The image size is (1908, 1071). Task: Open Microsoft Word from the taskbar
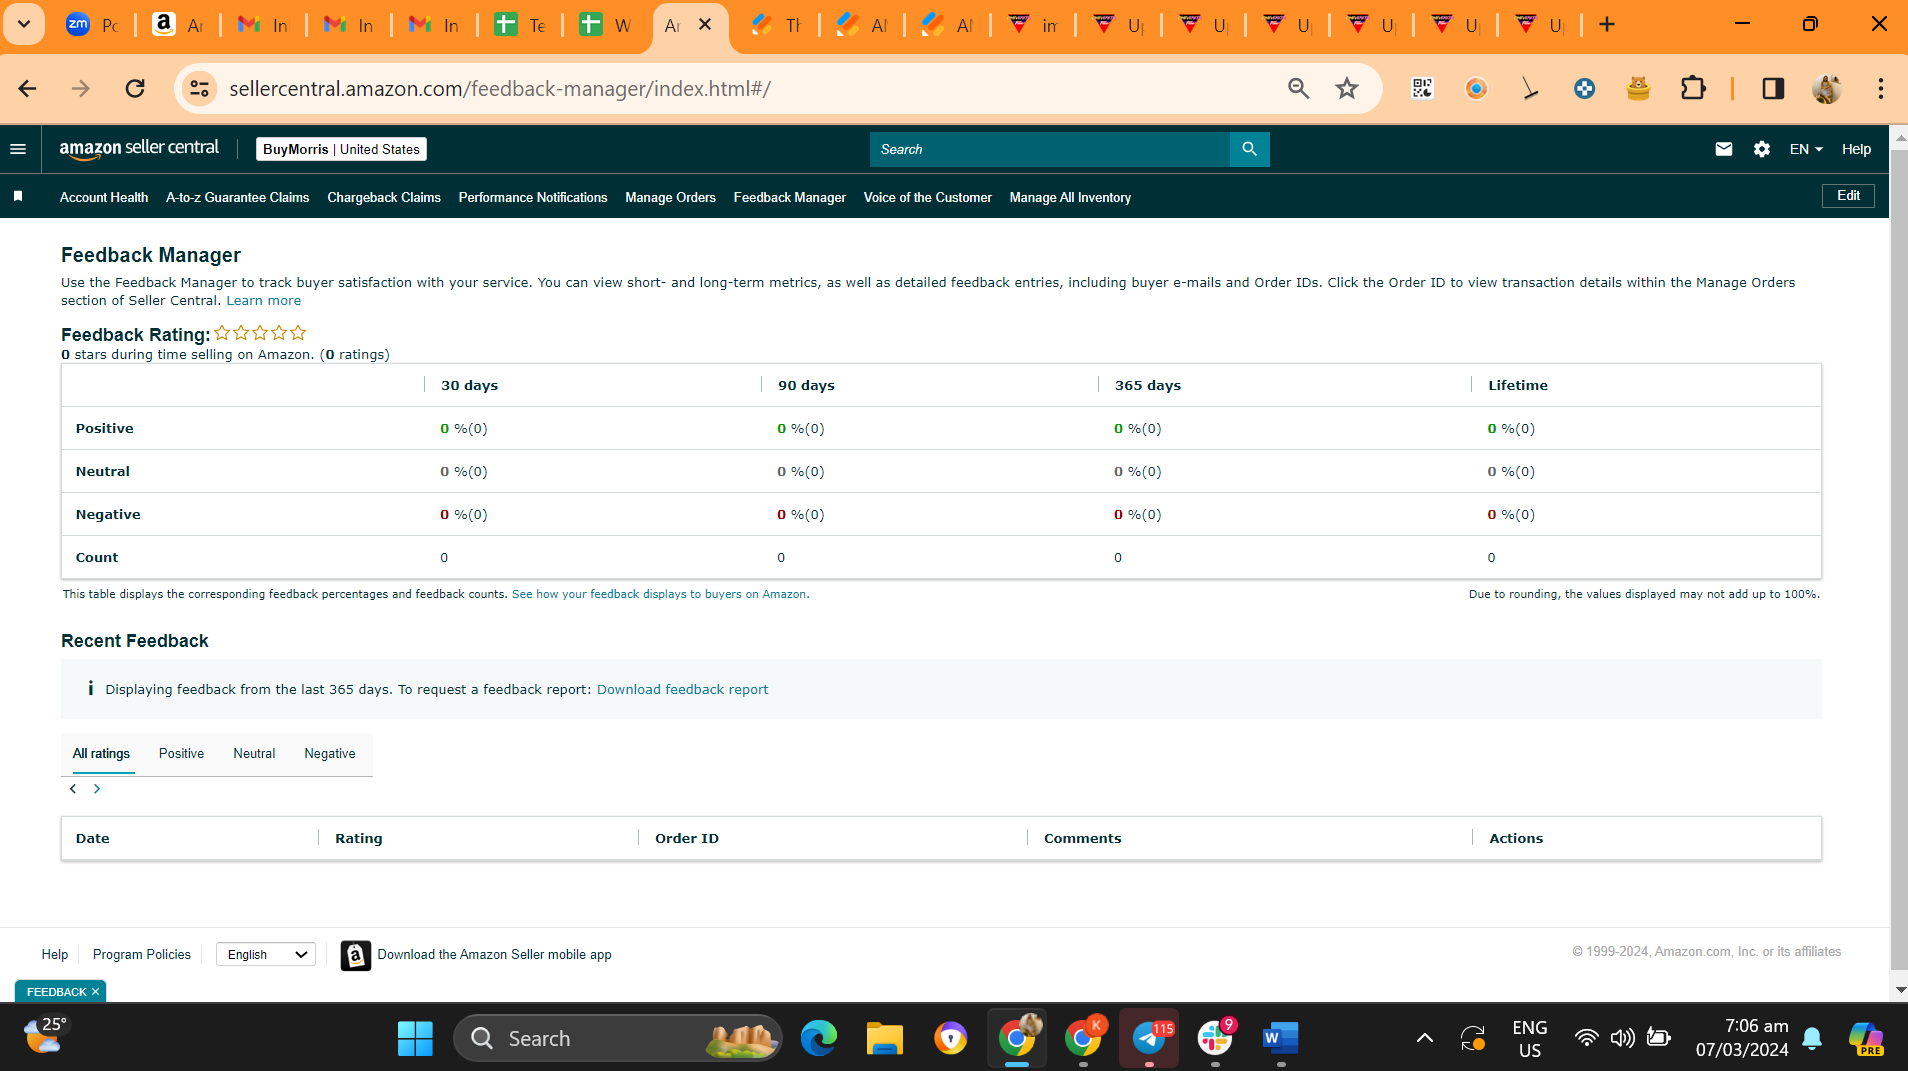point(1280,1039)
